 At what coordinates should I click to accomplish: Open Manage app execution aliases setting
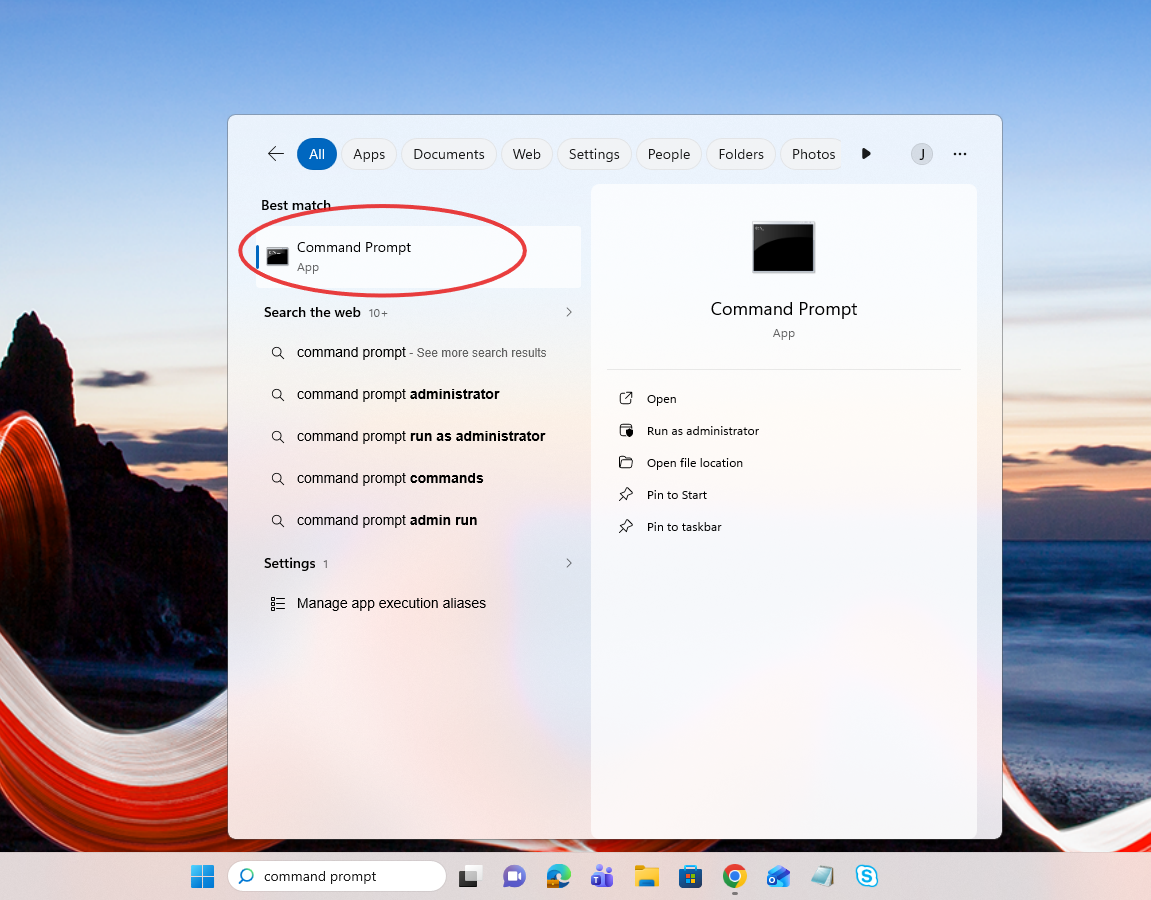418,603
